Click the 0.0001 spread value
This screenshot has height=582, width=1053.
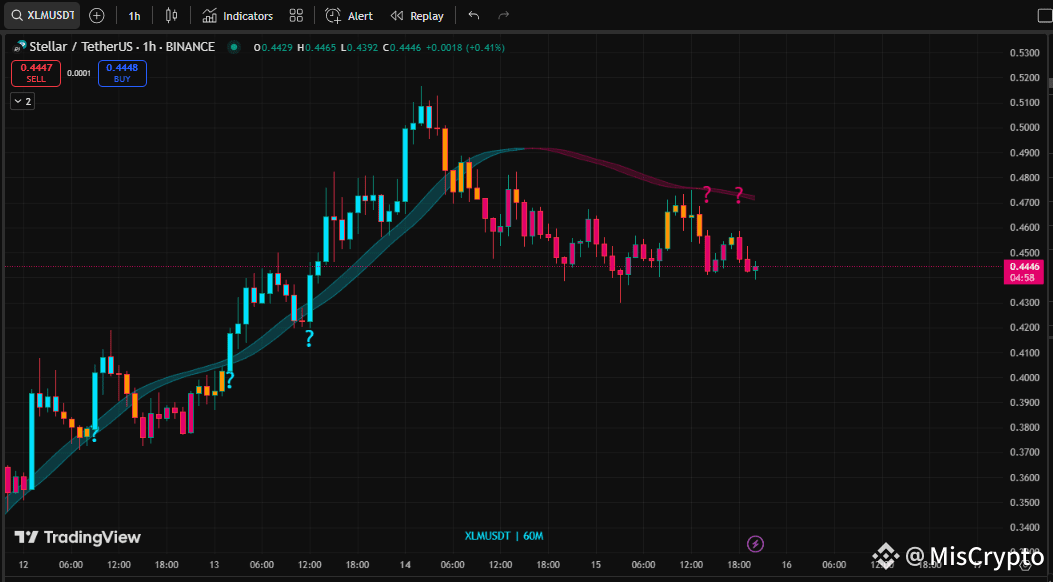tap(79, 73)
